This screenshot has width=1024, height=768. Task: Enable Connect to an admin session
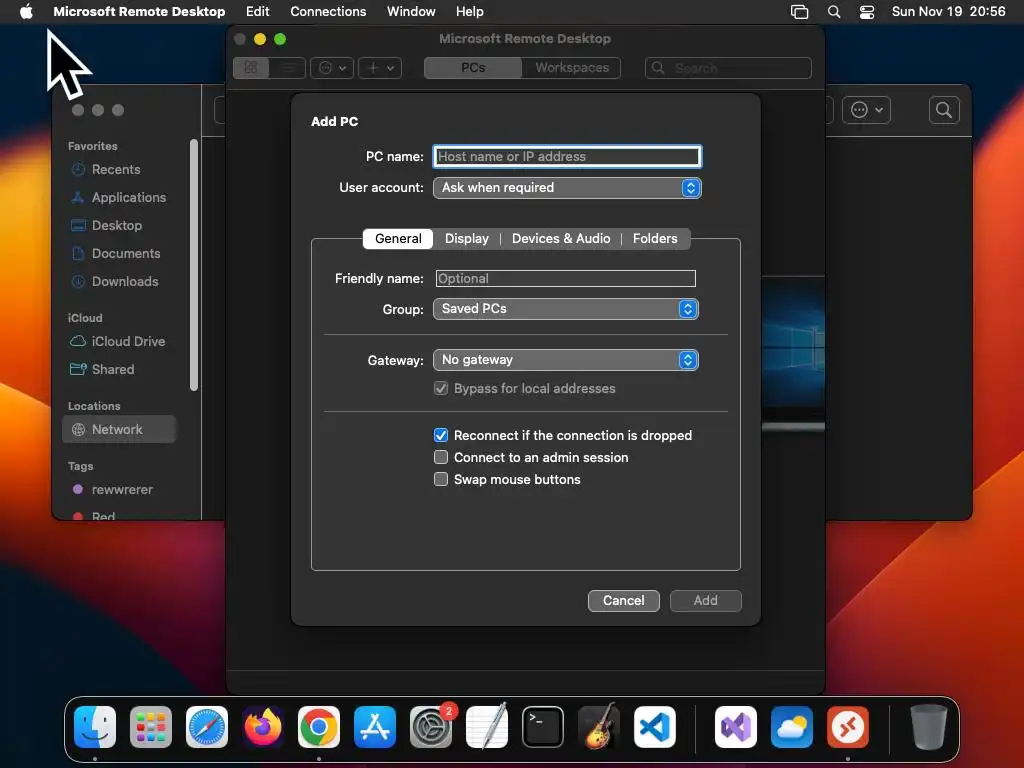click(x=441, y=457)
